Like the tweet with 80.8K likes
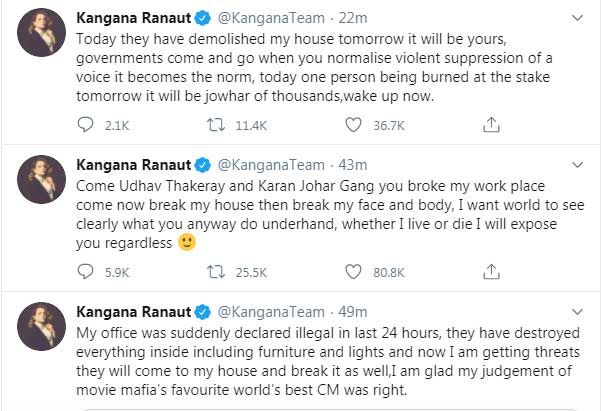 [353, 271]
